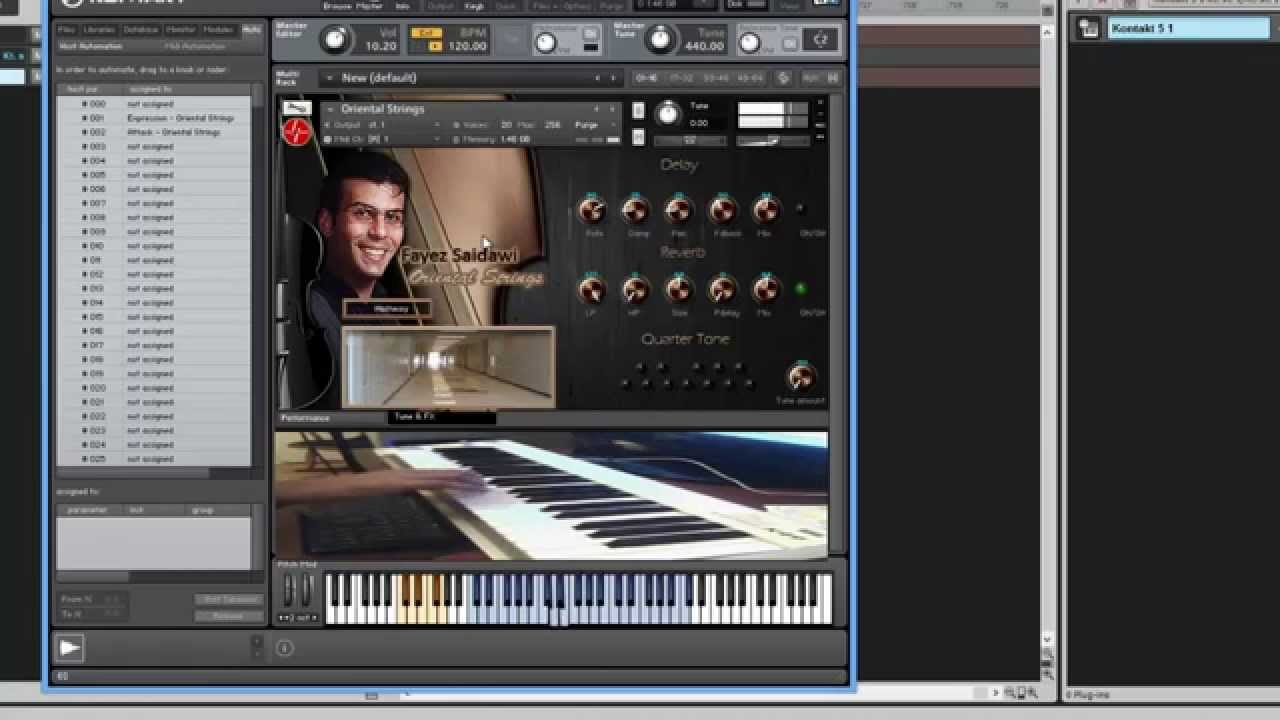
Task: Switch to the Performance instrument tab
Action: (x=305, y=417)
